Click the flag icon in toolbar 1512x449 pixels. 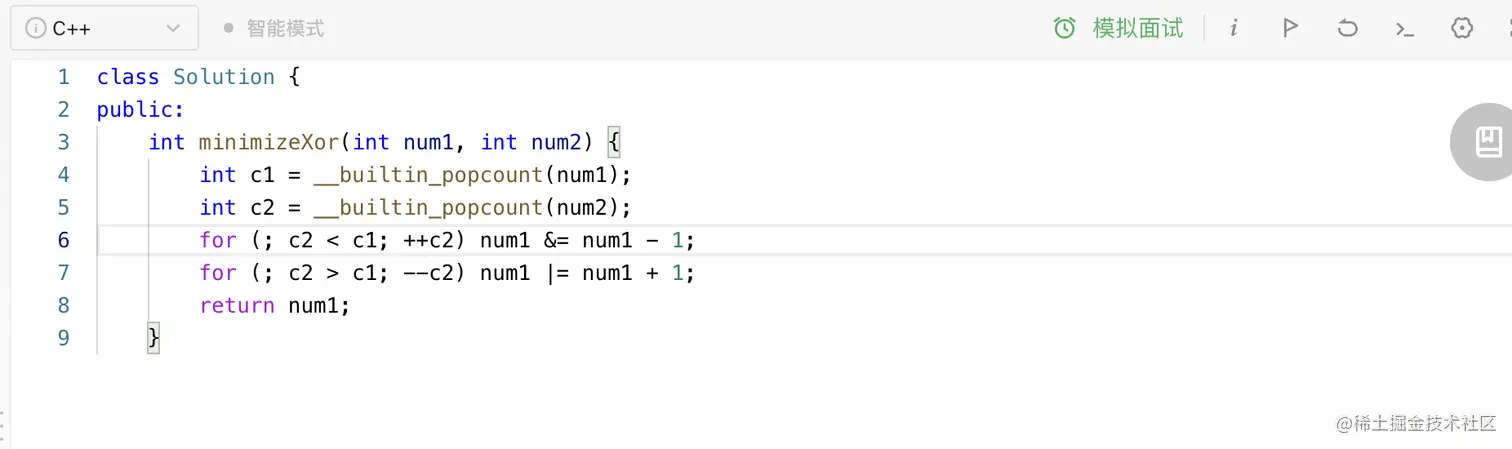click(x=1290, y=28)
